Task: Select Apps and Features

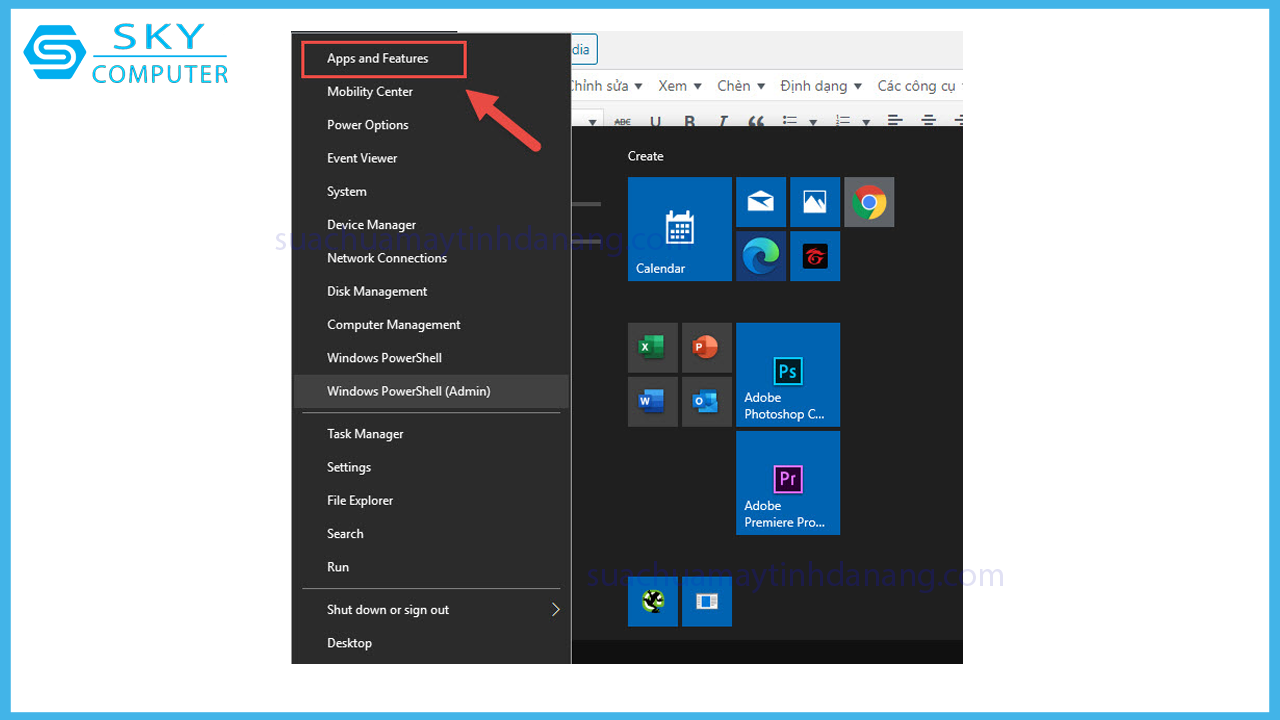Action: (x=378, y=59)
